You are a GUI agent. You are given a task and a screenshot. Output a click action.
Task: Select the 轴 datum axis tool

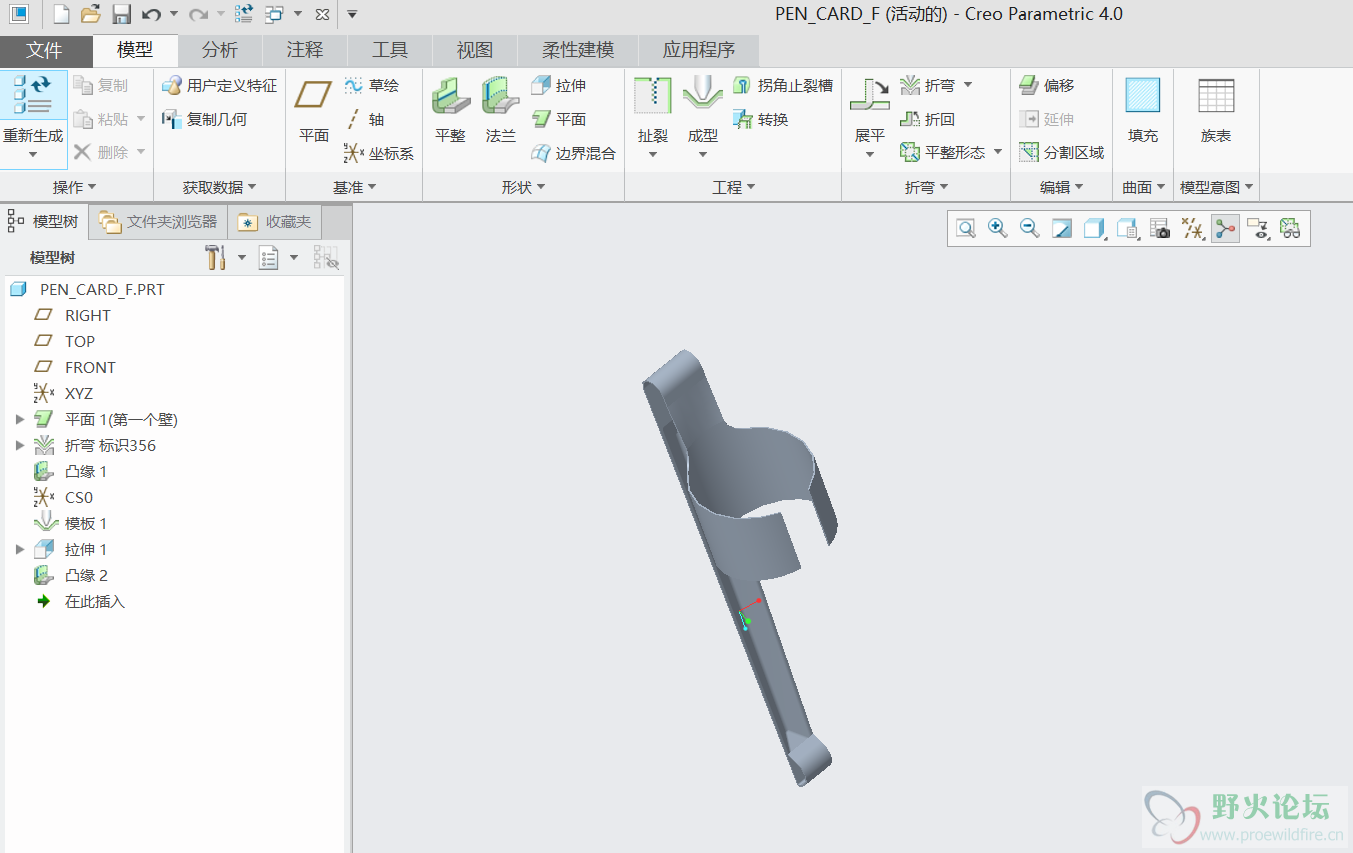[x=364, y=119]
